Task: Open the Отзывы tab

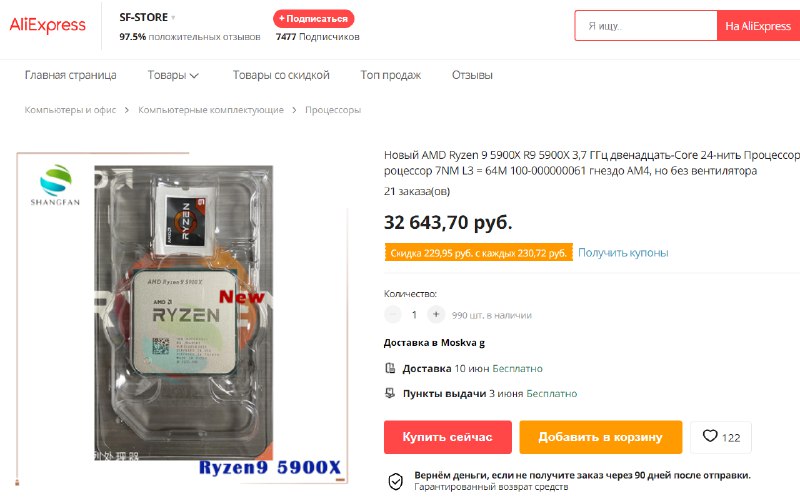Action: click(x=472, y=75)
